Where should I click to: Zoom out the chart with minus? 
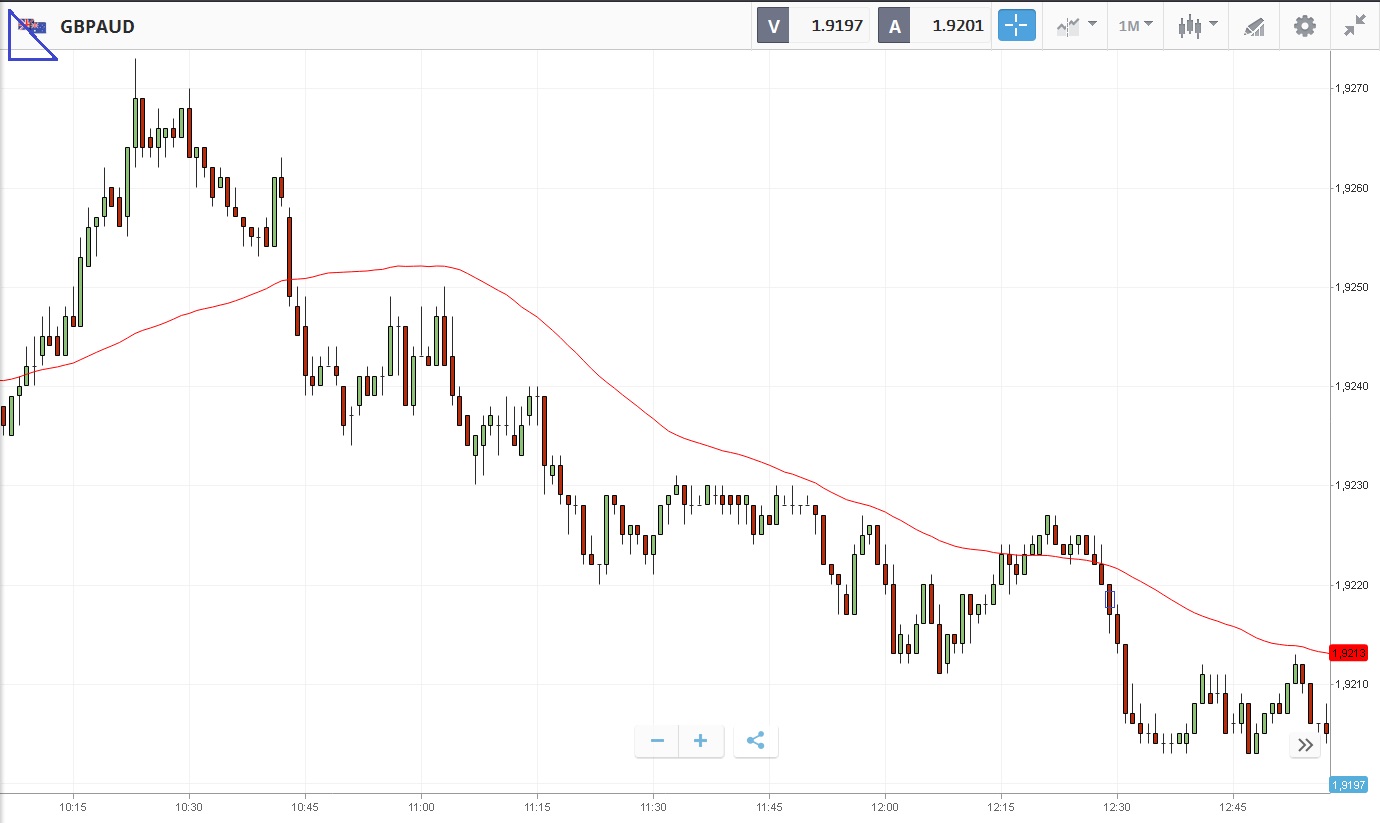coord(657,741)
